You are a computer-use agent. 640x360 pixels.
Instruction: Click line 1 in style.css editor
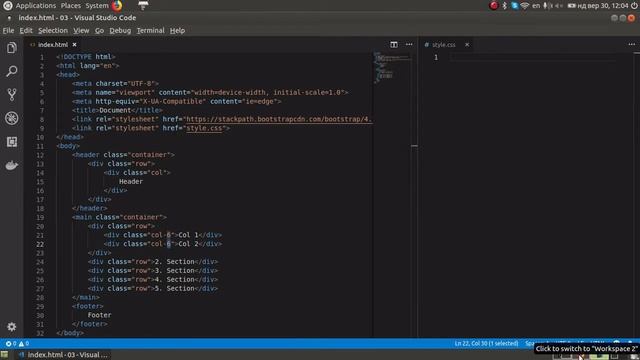pos(533,57)
